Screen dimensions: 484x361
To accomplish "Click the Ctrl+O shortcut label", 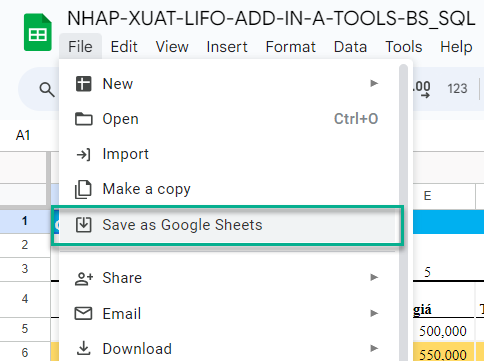I will click(356, 119).
